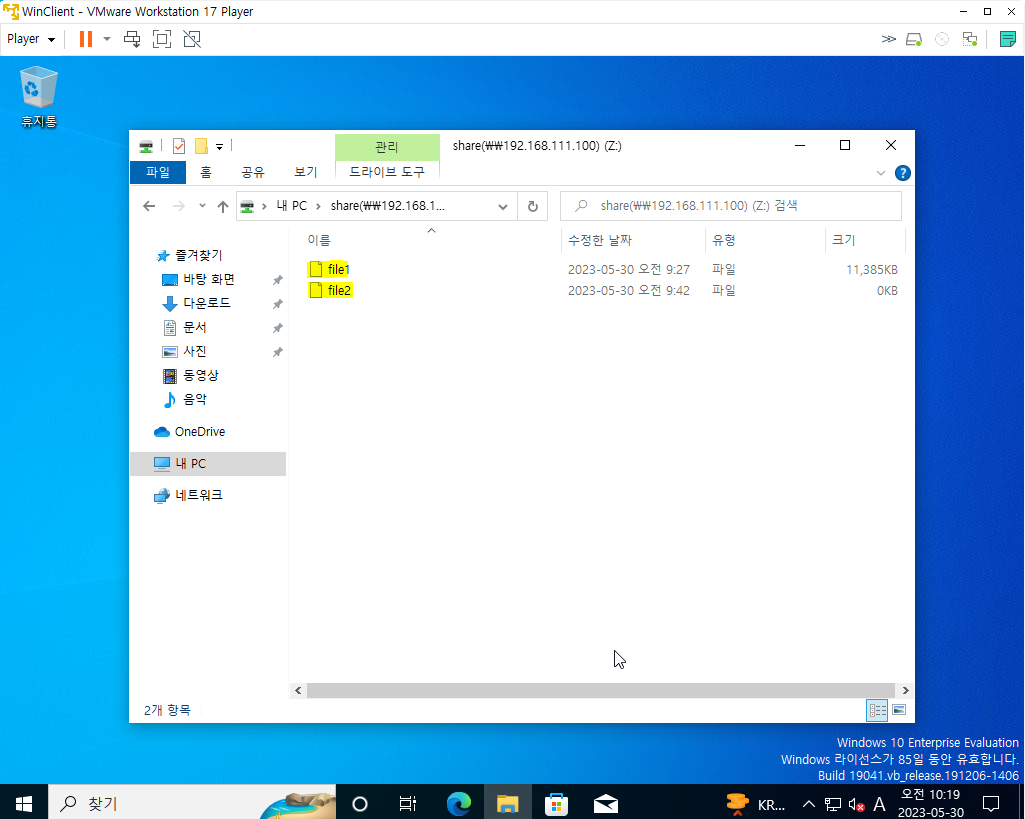Pause the virtual machine in VMware toolbar

(x=86, y=39)
